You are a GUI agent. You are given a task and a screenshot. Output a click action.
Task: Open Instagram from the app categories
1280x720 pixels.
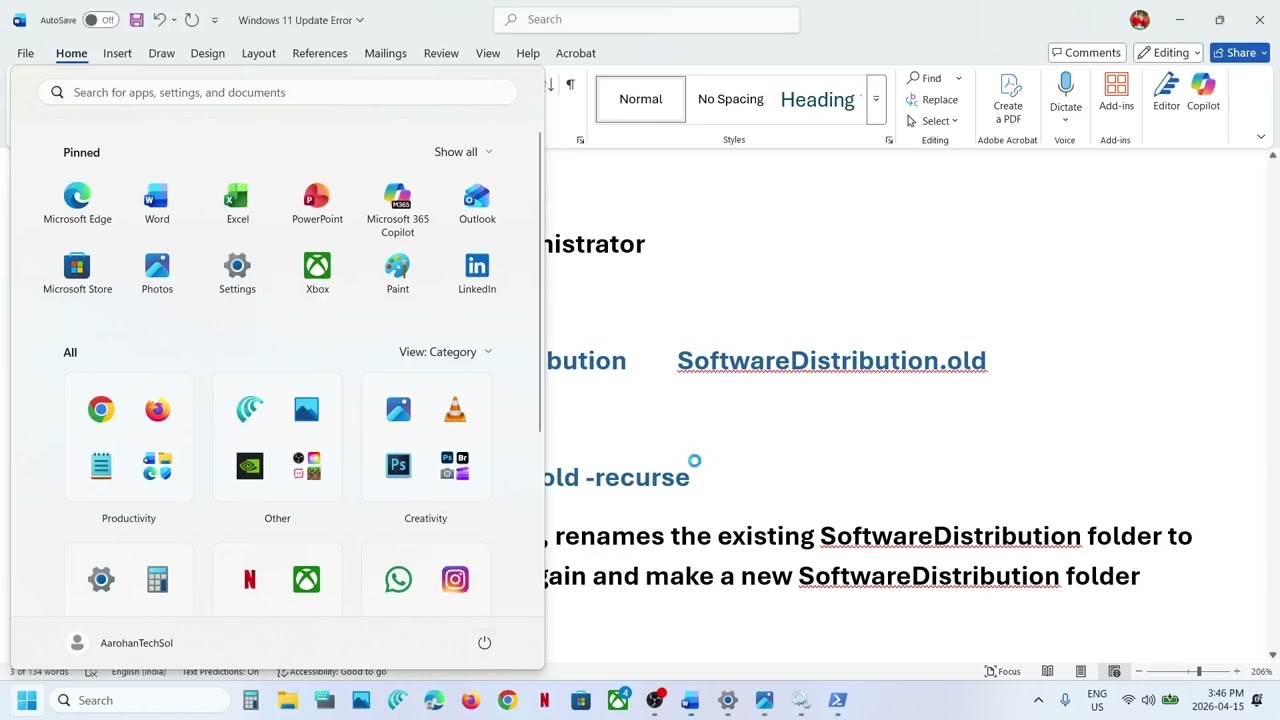coord(455,579)
